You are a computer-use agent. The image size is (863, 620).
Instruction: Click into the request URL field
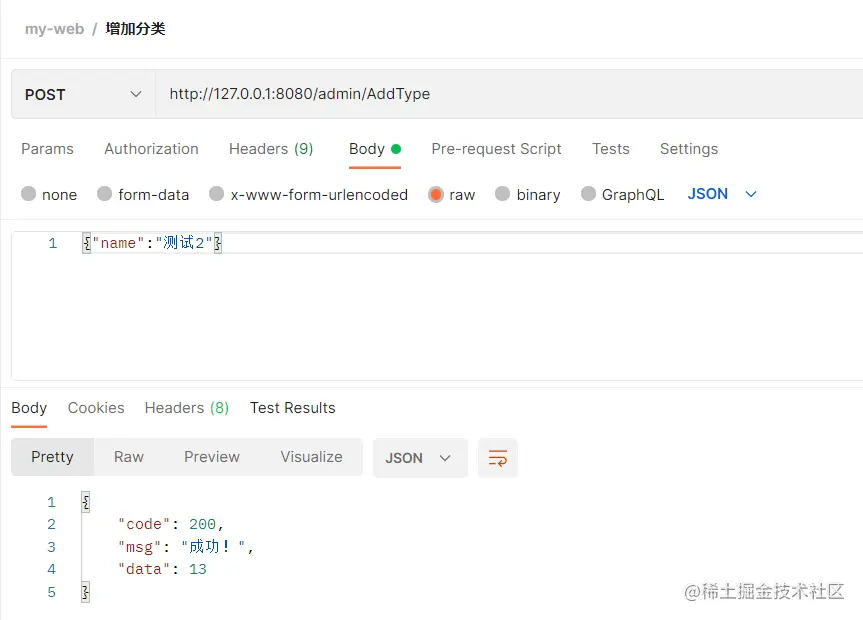509,94
